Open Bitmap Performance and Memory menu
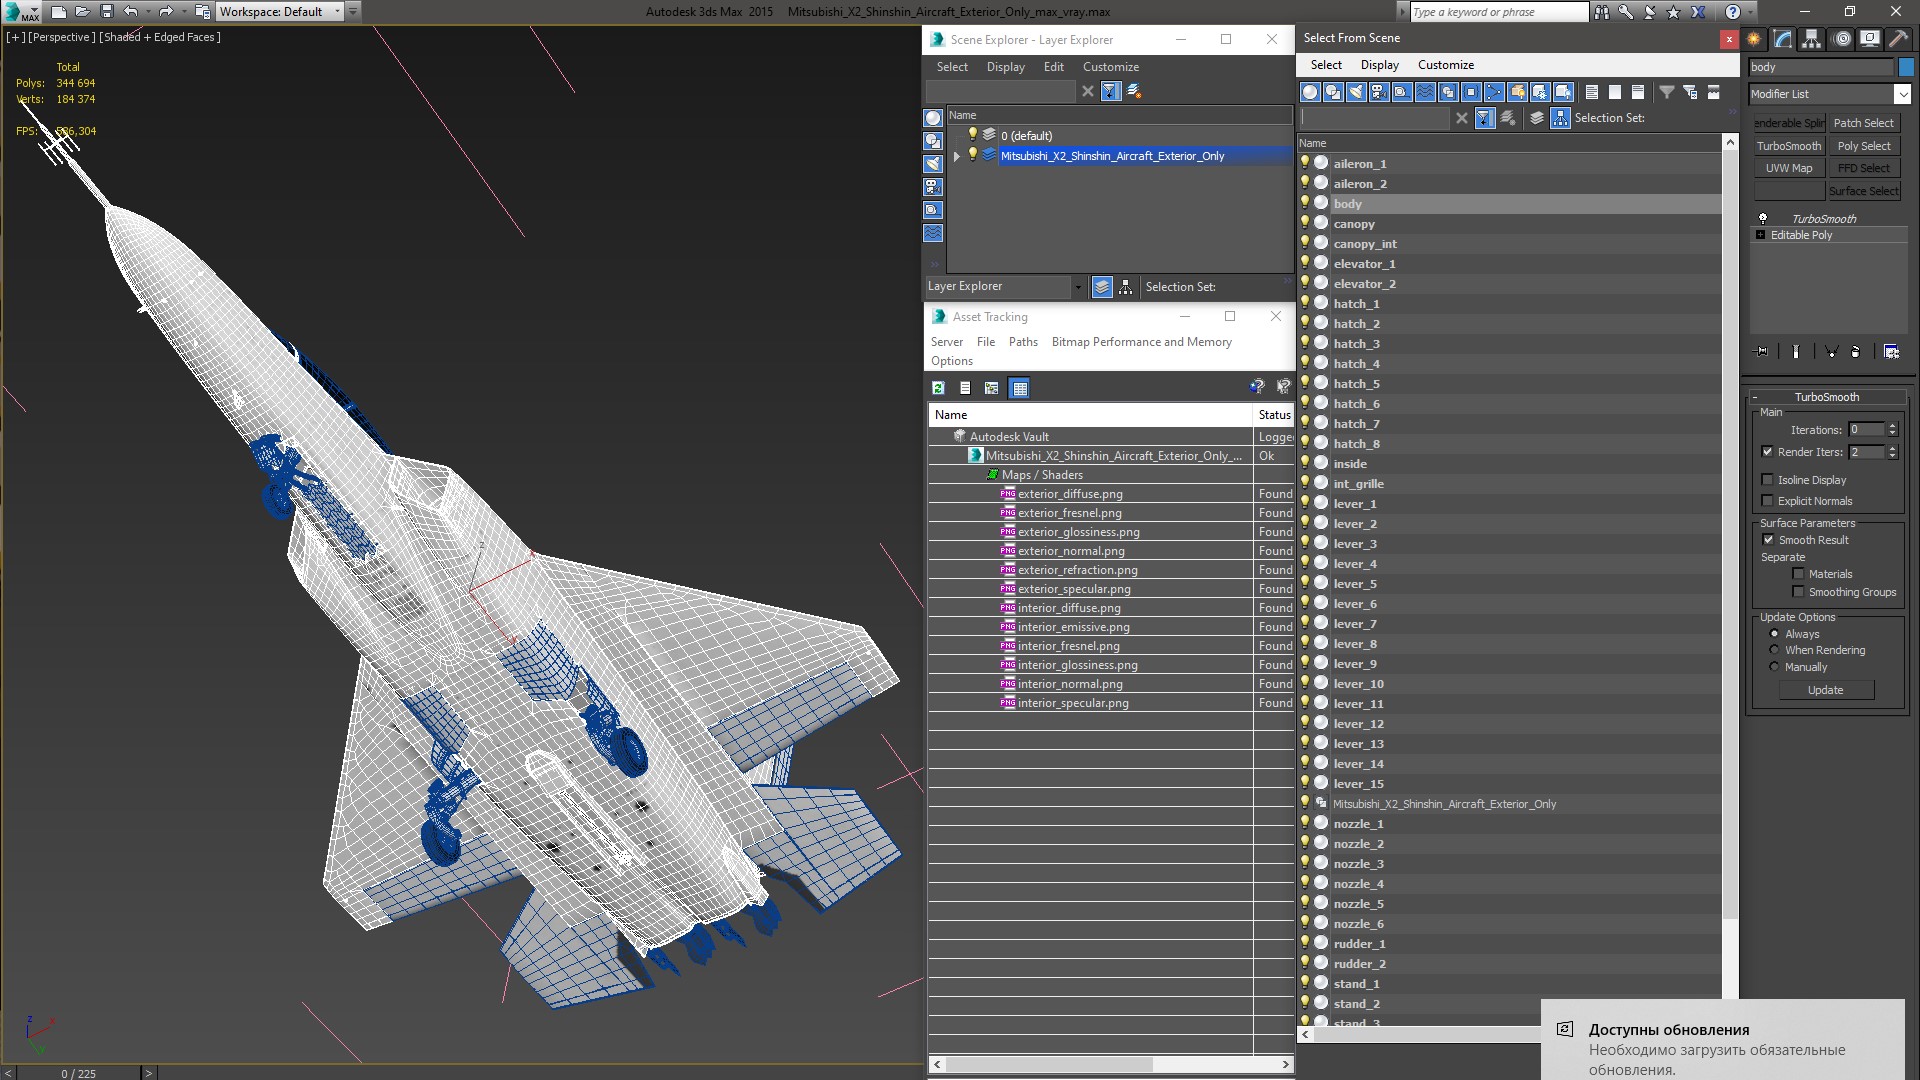This screenshot has height=1080, width=1920. click(1141, 342)
